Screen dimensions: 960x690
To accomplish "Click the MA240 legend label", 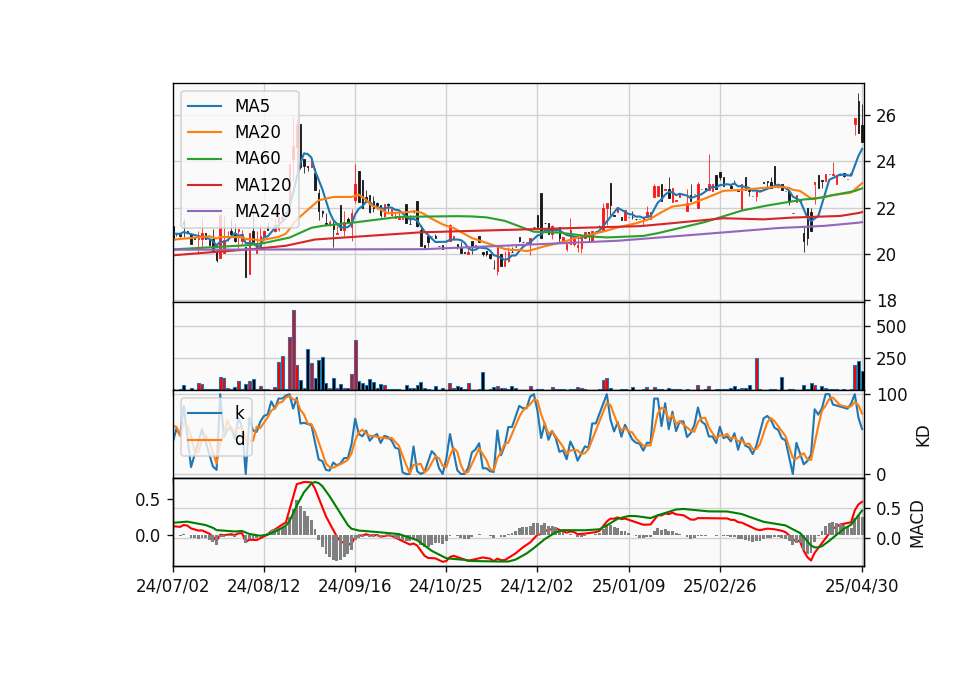I will point(263,211).
